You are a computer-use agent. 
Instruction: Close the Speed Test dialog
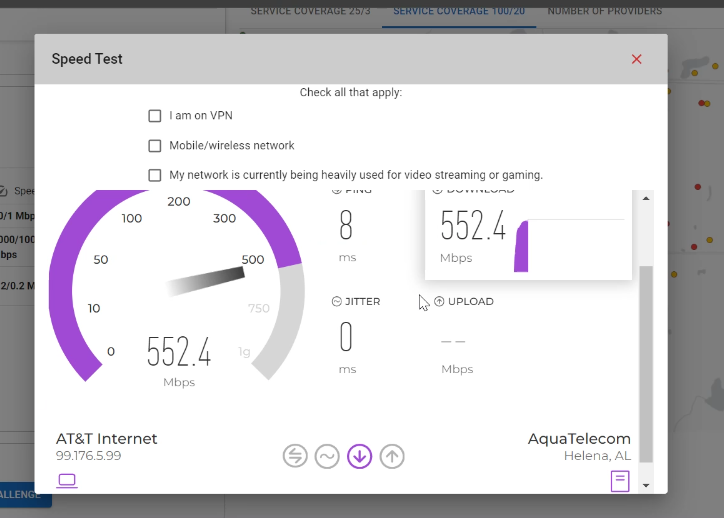pos(637,59)
